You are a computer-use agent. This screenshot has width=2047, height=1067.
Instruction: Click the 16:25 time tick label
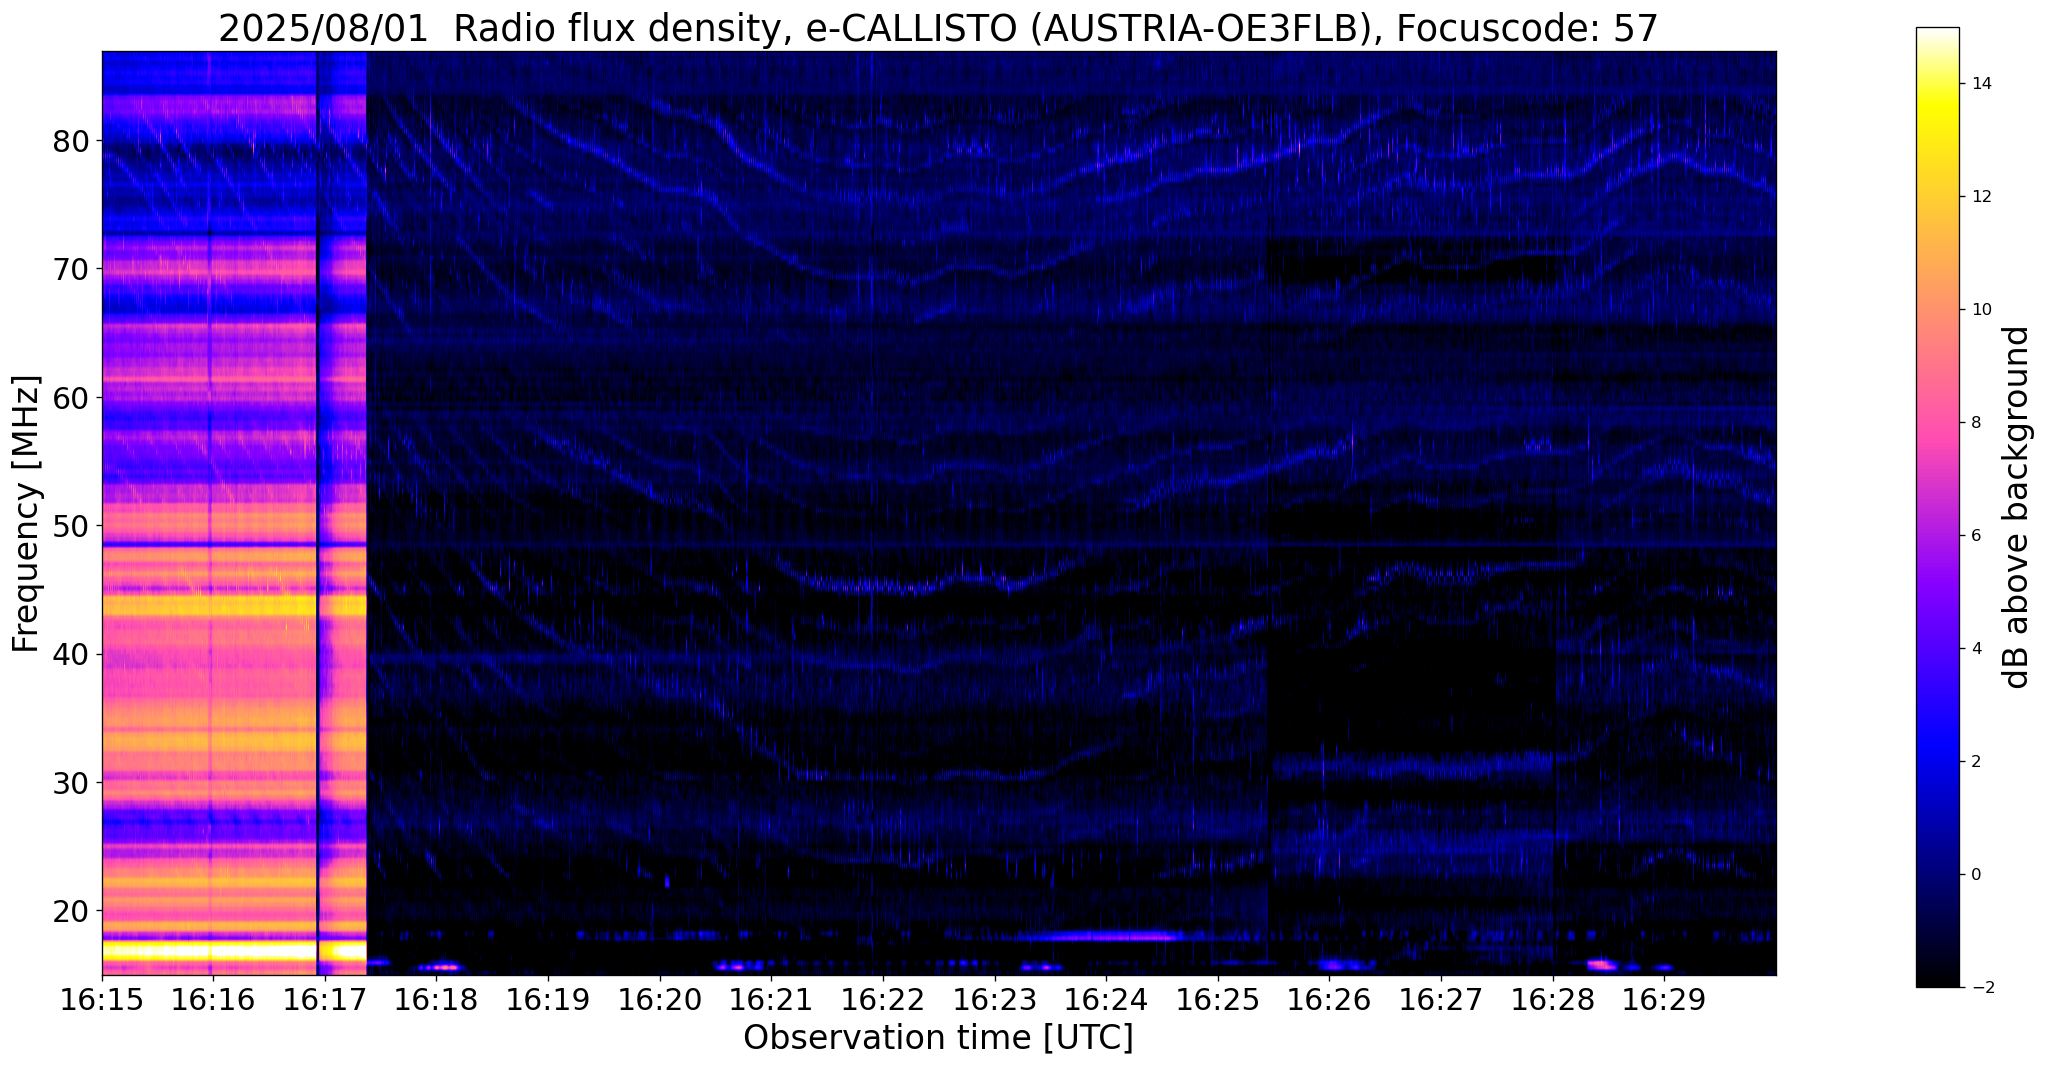tap(1217, 1000)
